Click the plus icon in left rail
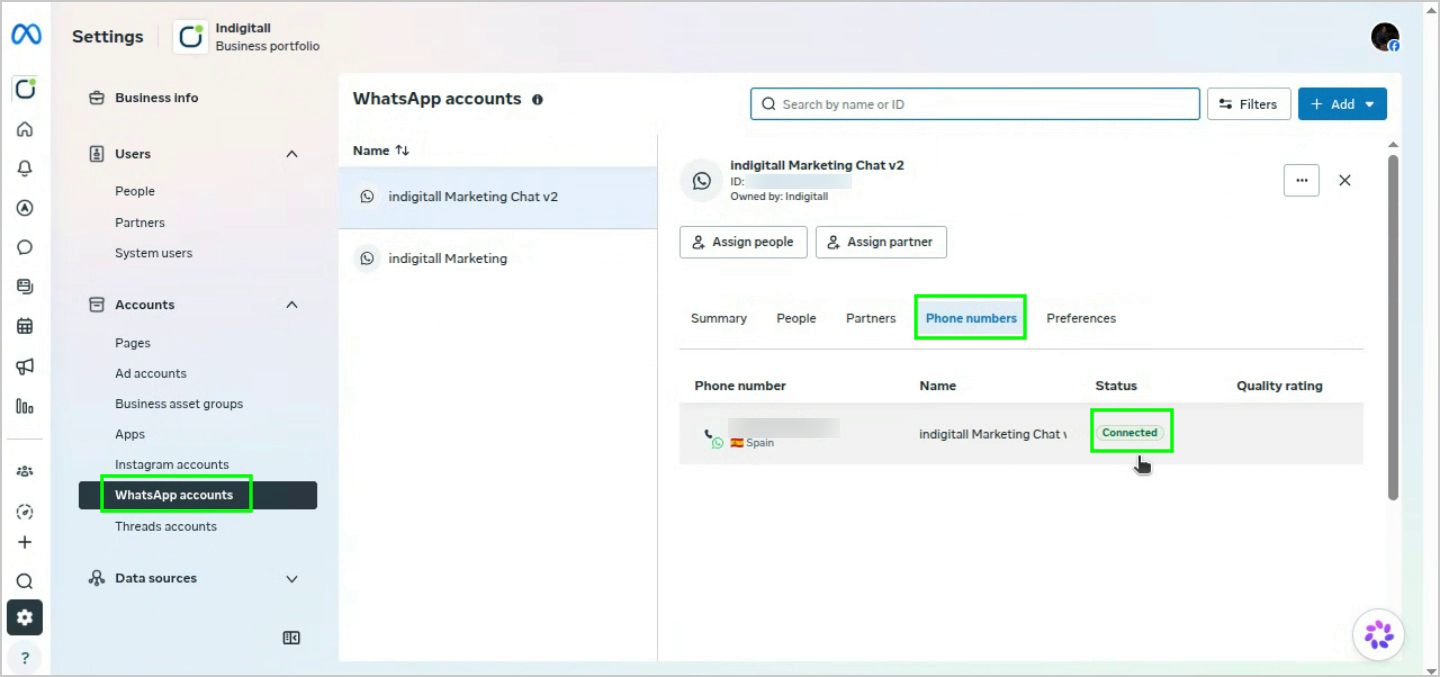 pyautogui.click(x=25, y=542)
